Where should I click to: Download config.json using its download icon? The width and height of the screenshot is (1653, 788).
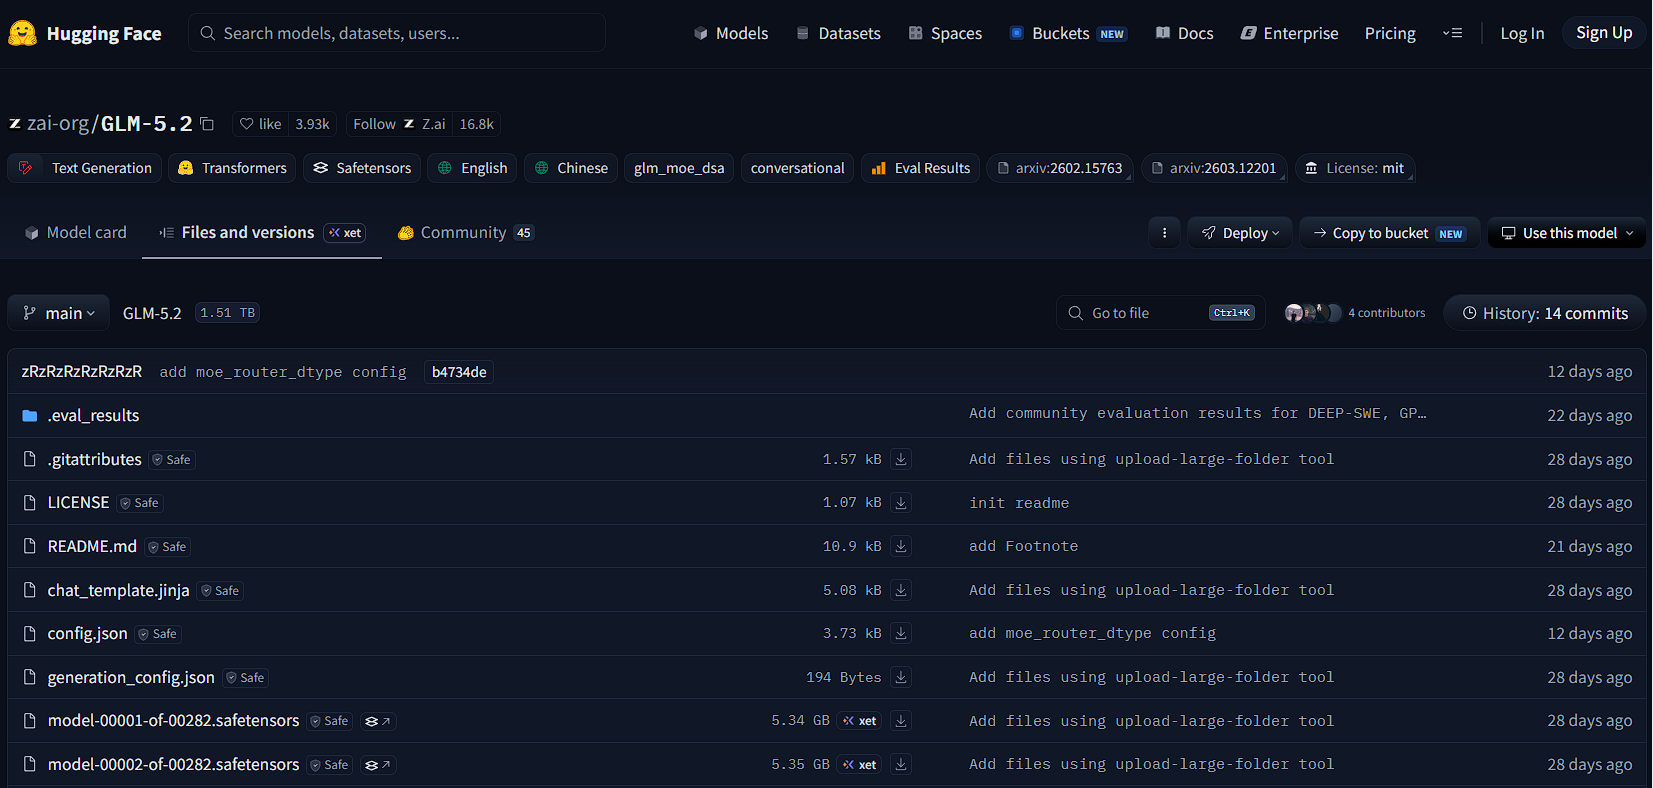[901, 633]
